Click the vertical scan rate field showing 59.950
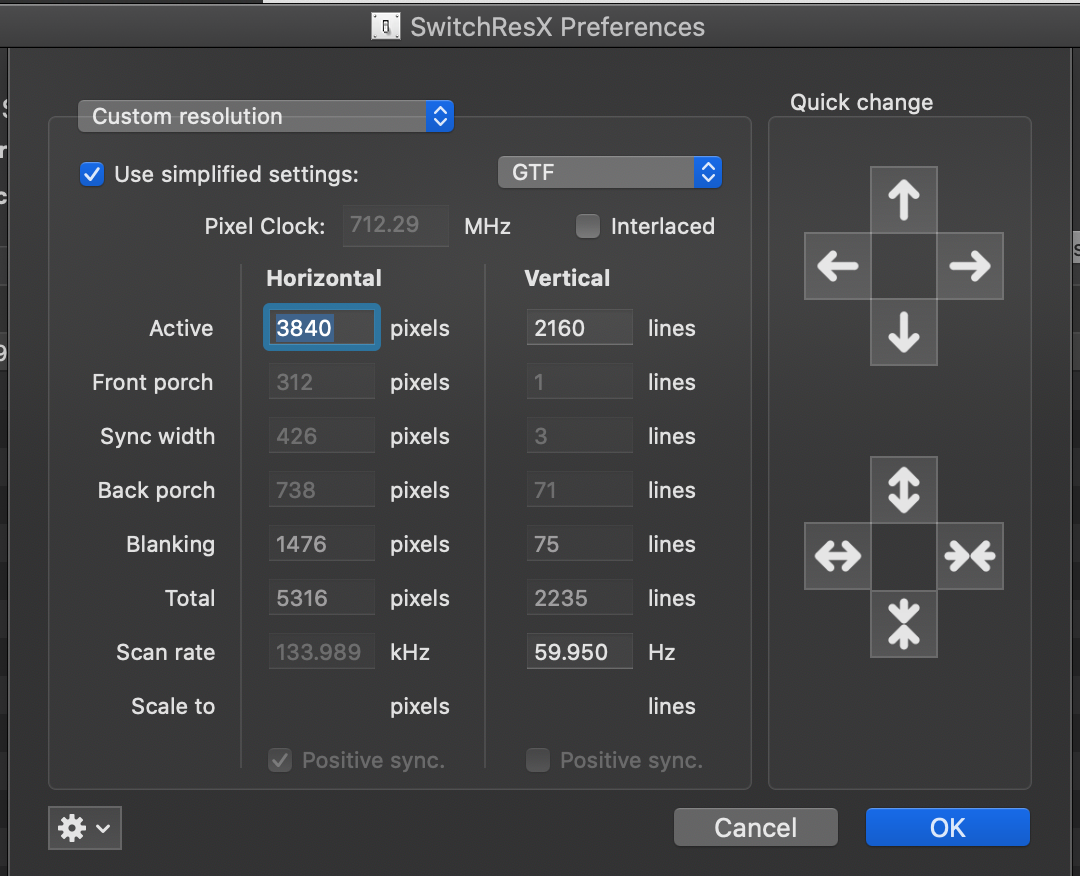 click(579, 651)
